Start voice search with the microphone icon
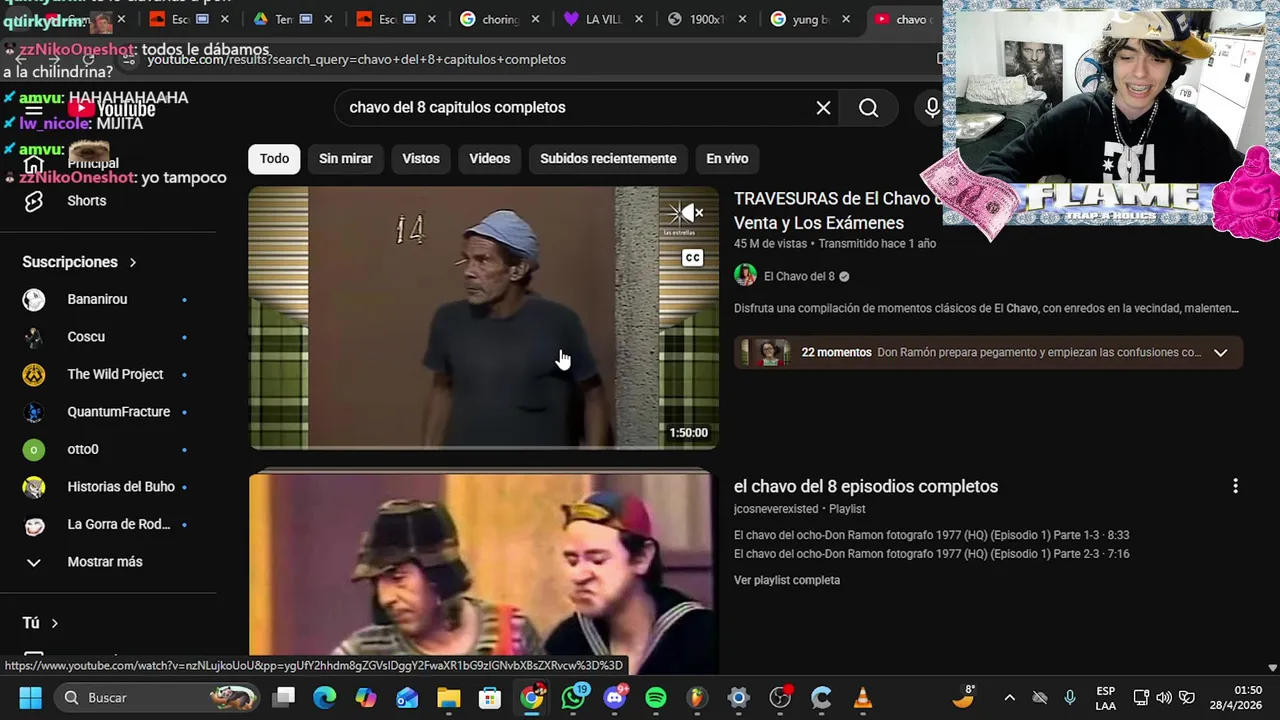The width and height of the screenshot is (1280, 720). (x=932, y=108)
